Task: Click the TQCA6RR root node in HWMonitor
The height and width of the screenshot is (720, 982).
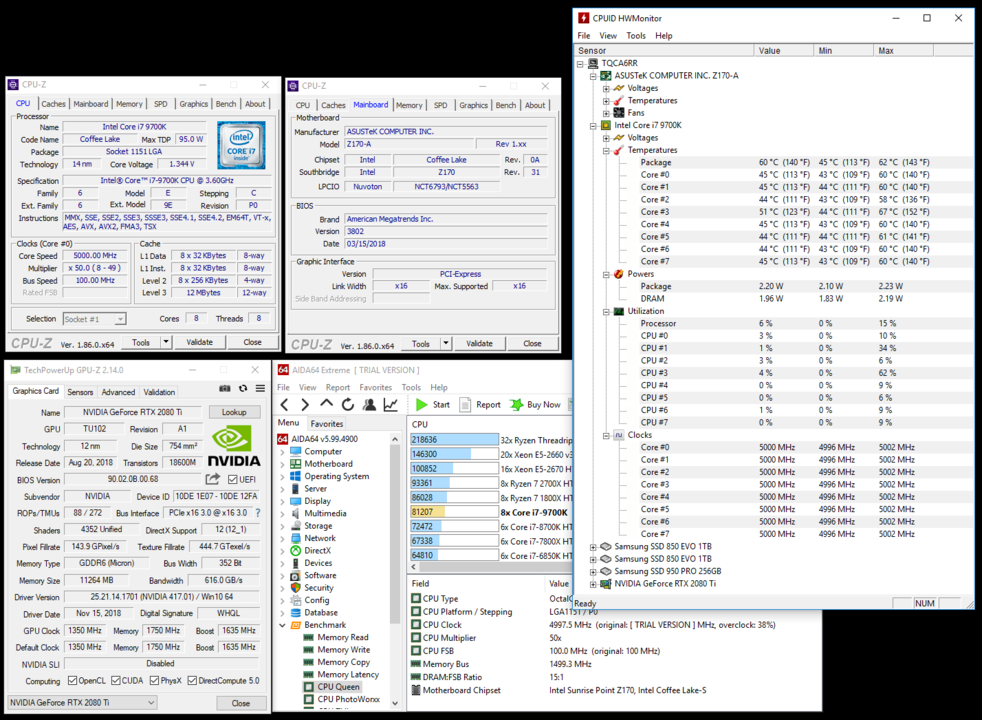Action: pos(619,63)
